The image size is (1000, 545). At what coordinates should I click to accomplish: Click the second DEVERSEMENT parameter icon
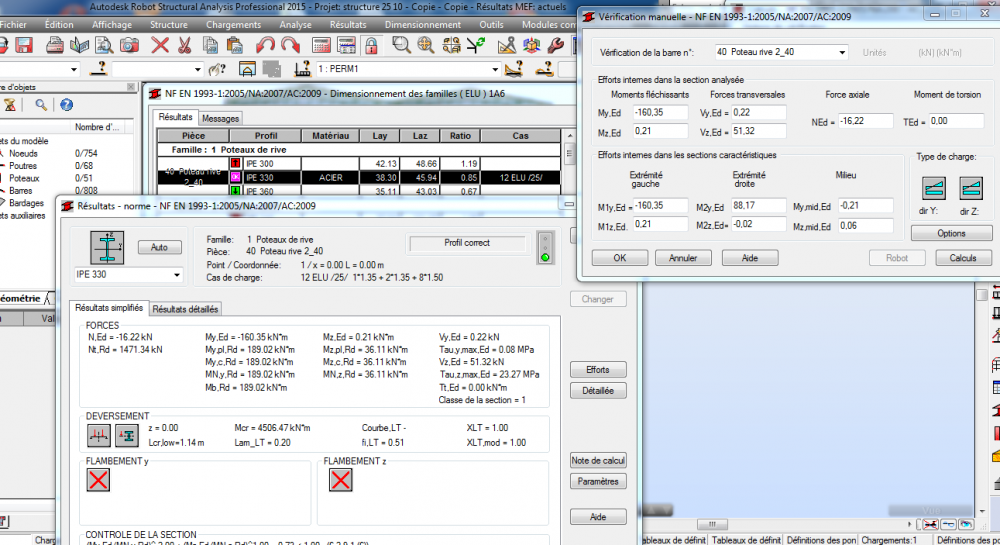pos(127,436)
